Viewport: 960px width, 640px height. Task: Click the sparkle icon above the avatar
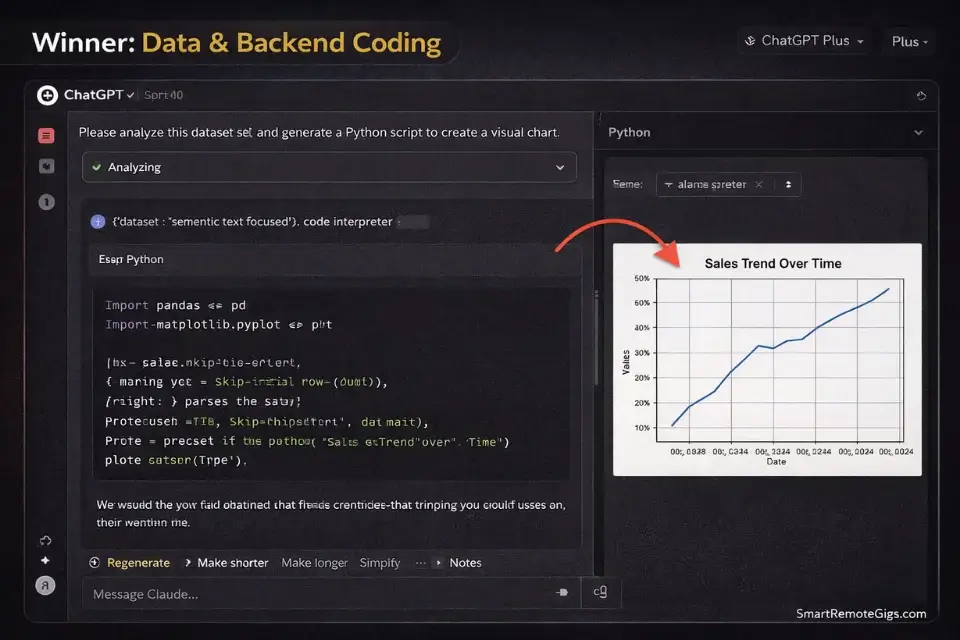click(x=45, y=561)
